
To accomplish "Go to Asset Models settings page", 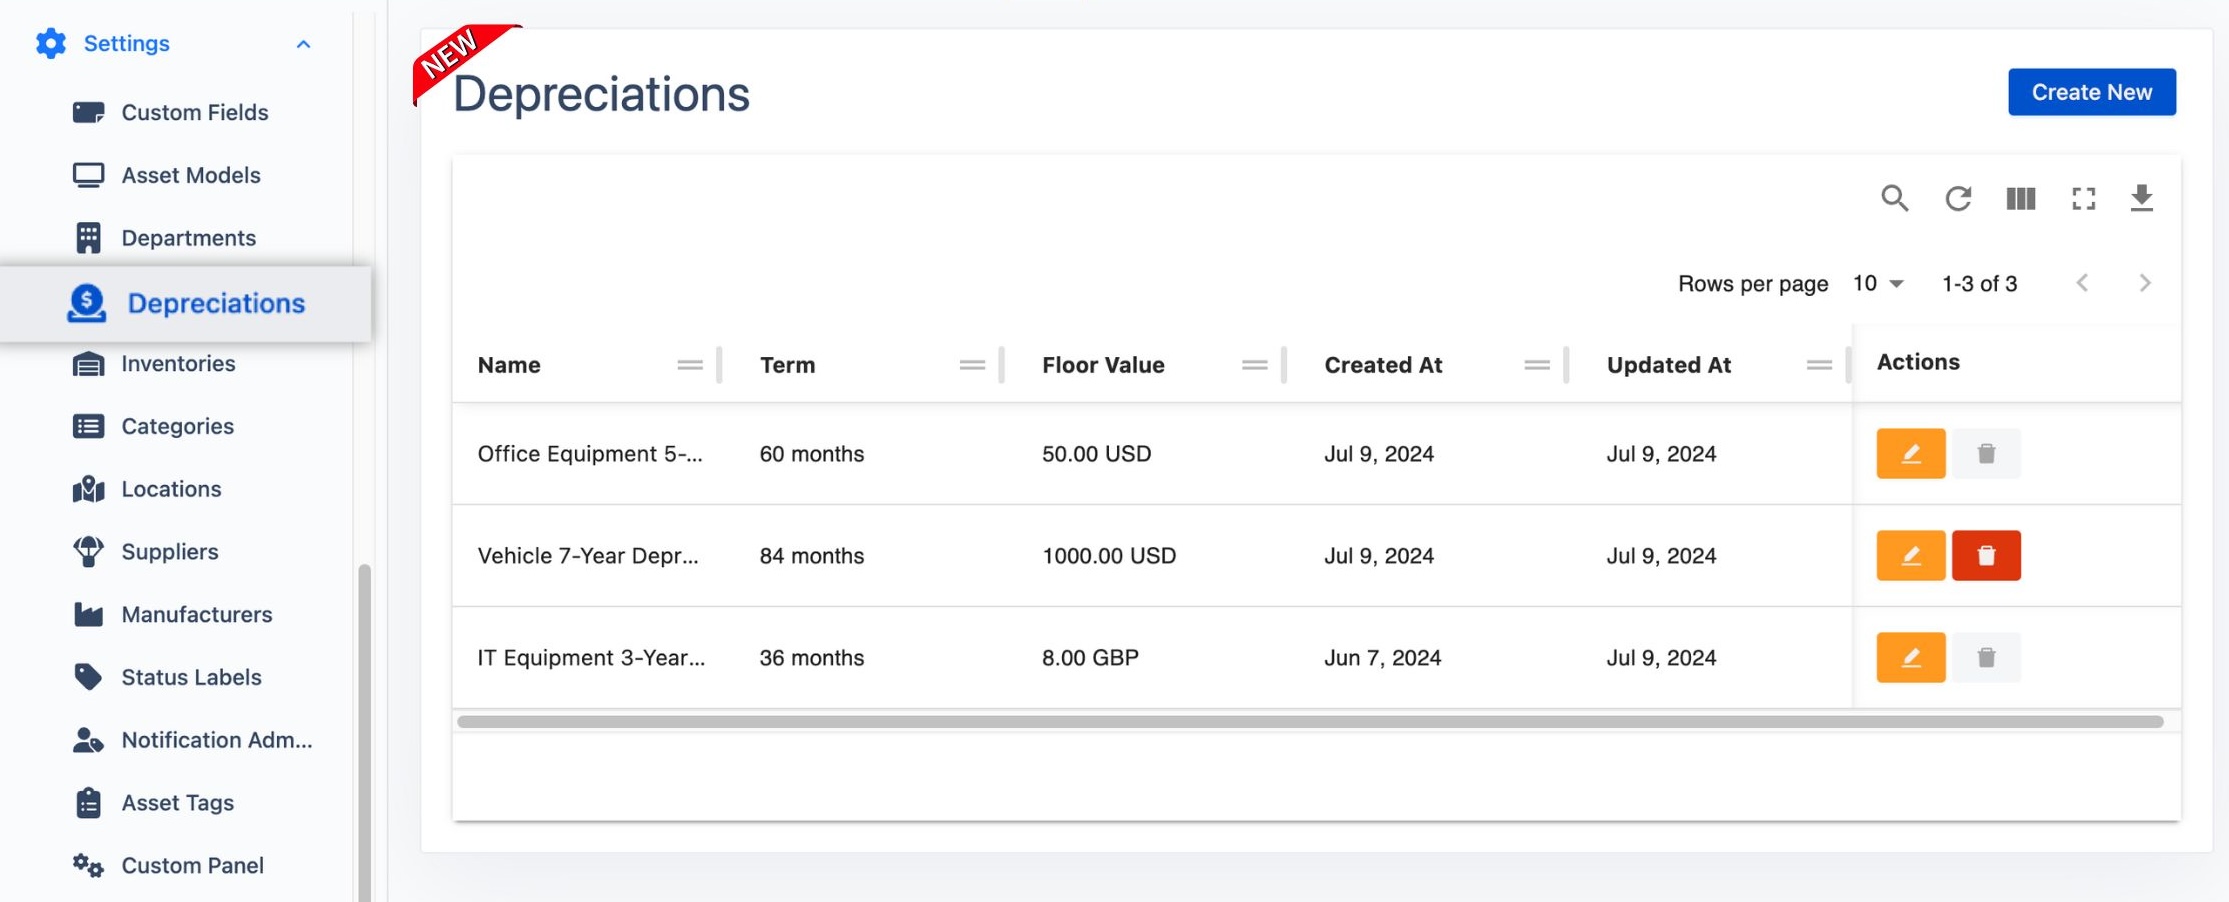I will click(x=190, y=175).
